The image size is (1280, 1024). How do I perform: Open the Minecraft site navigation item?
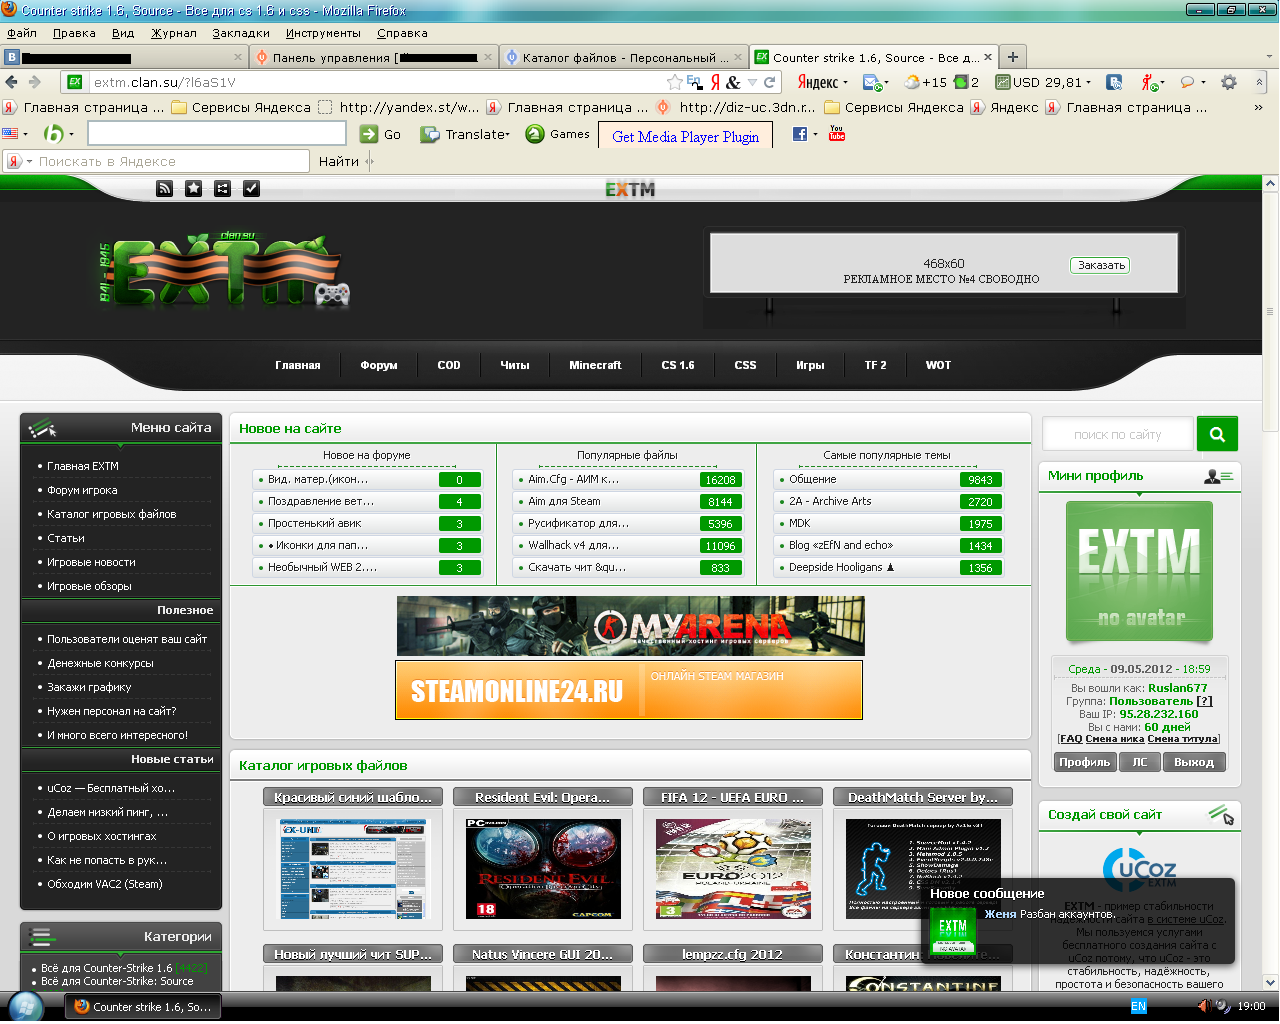[x=595, y=365]
